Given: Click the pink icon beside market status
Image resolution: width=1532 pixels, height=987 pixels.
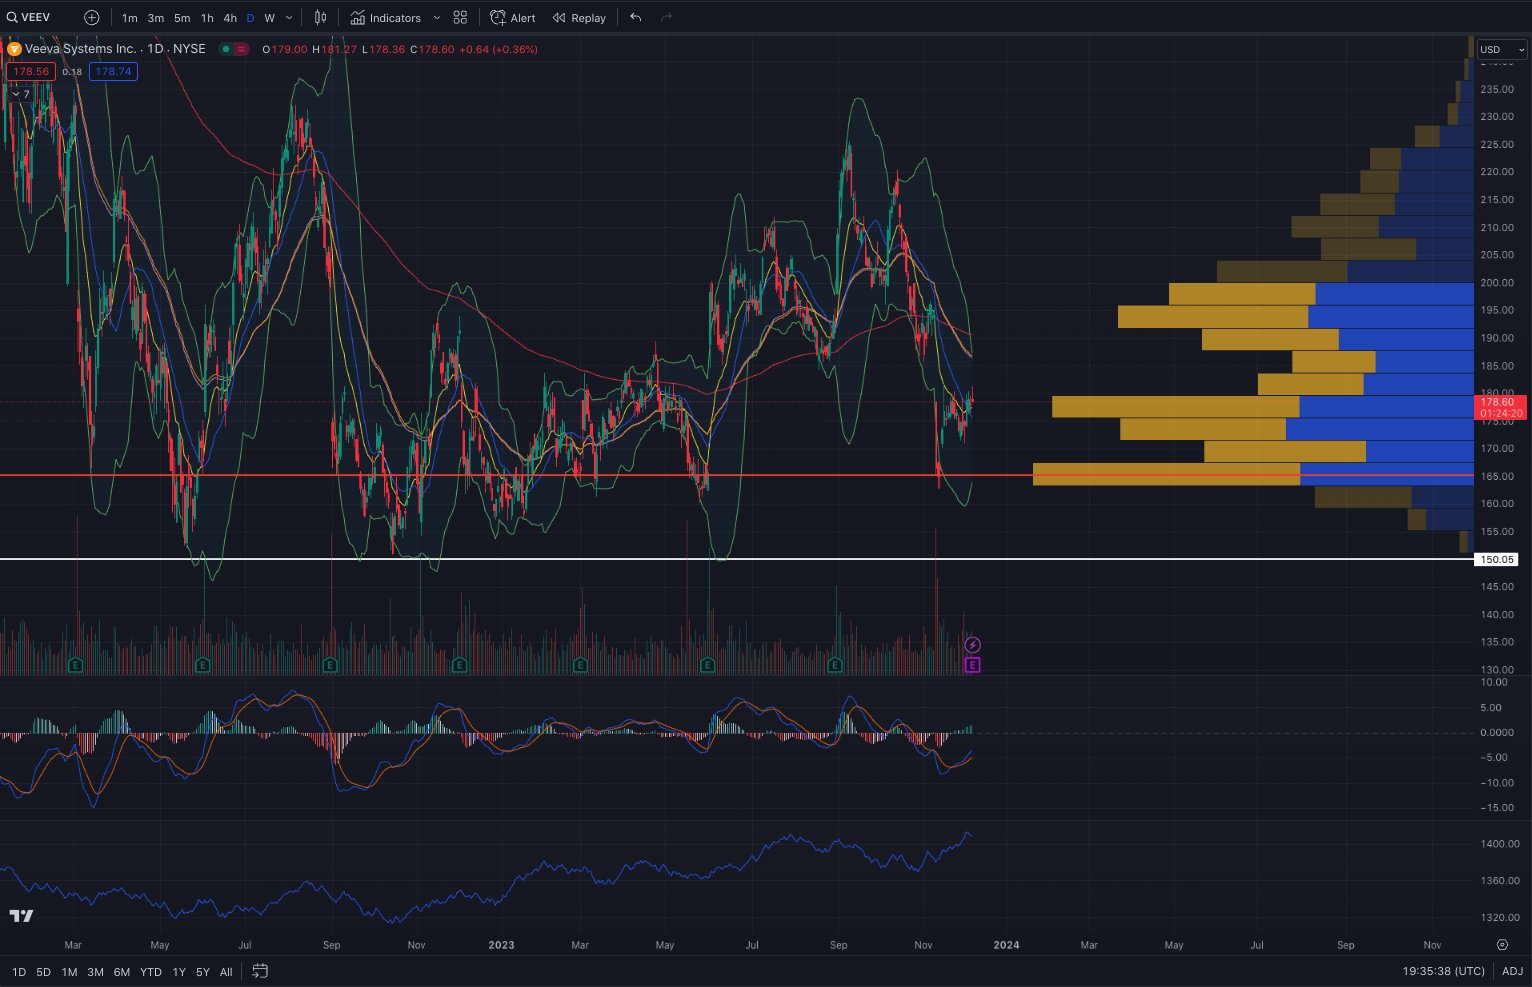Looking at the screenshot, I should [x=241, y=49].
